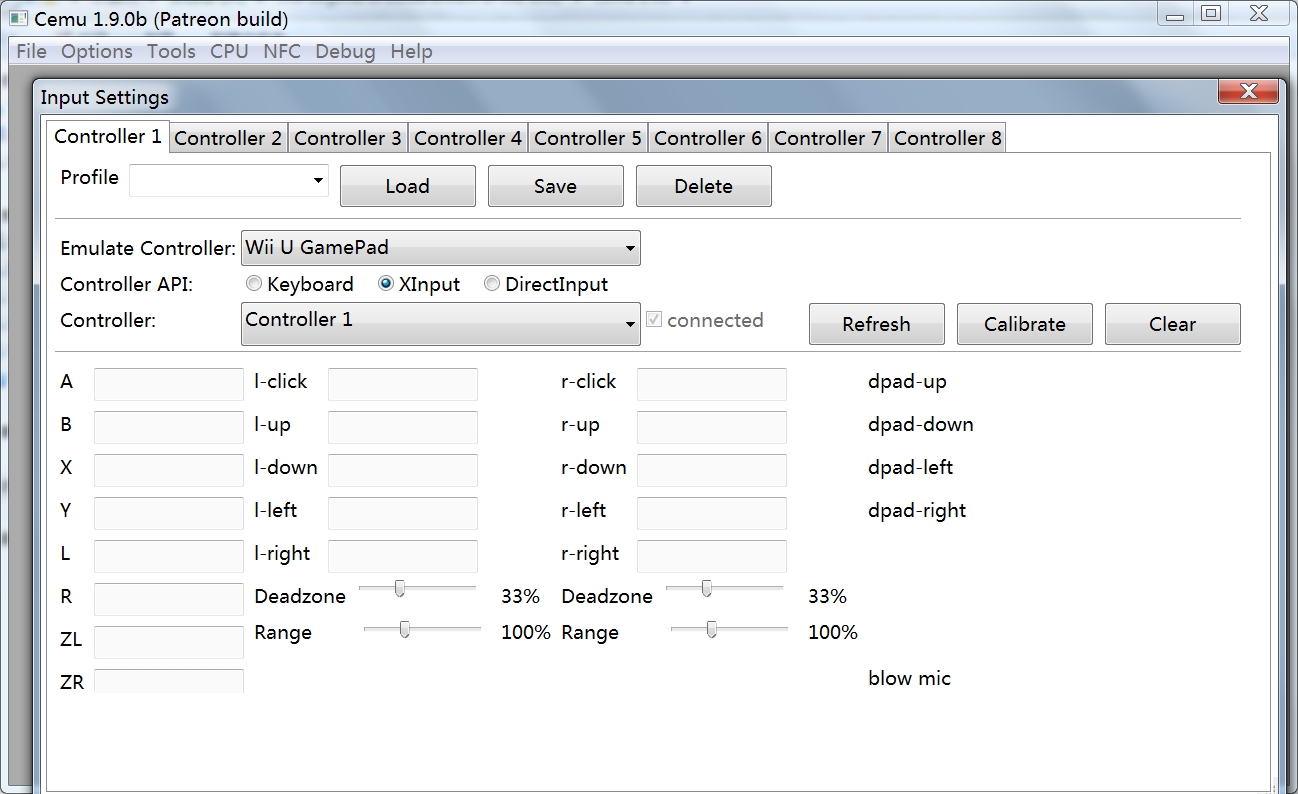Viewport: 1298px width, 794px height.
Task: Click the "dpad-up" label
Action: click(907, 381)
